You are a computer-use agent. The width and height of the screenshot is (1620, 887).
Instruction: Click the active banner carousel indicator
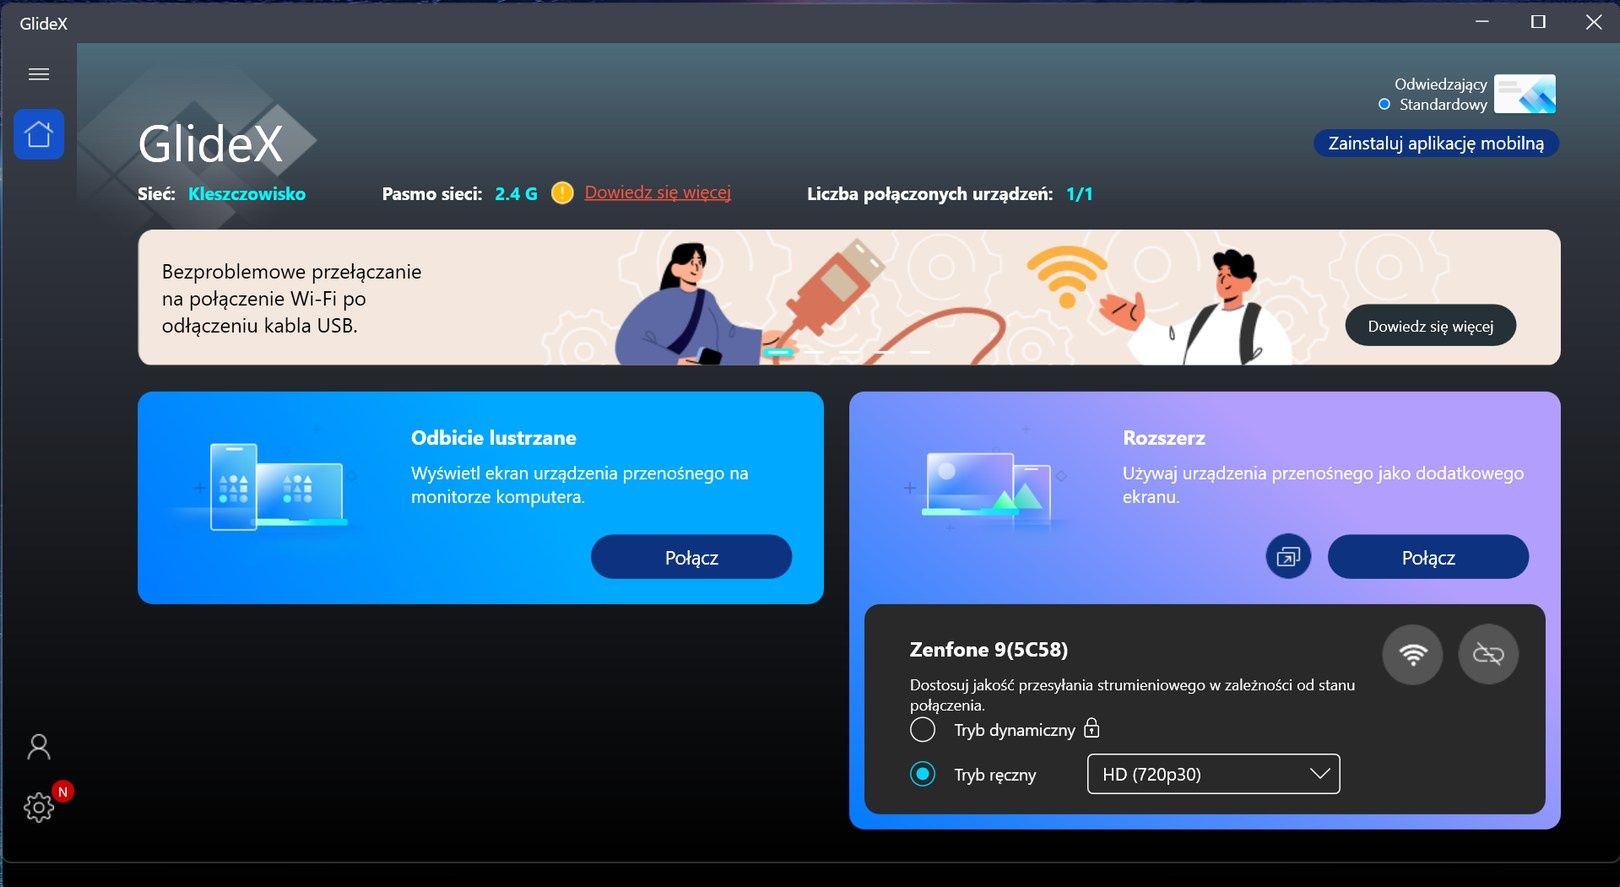pos(779,352)
